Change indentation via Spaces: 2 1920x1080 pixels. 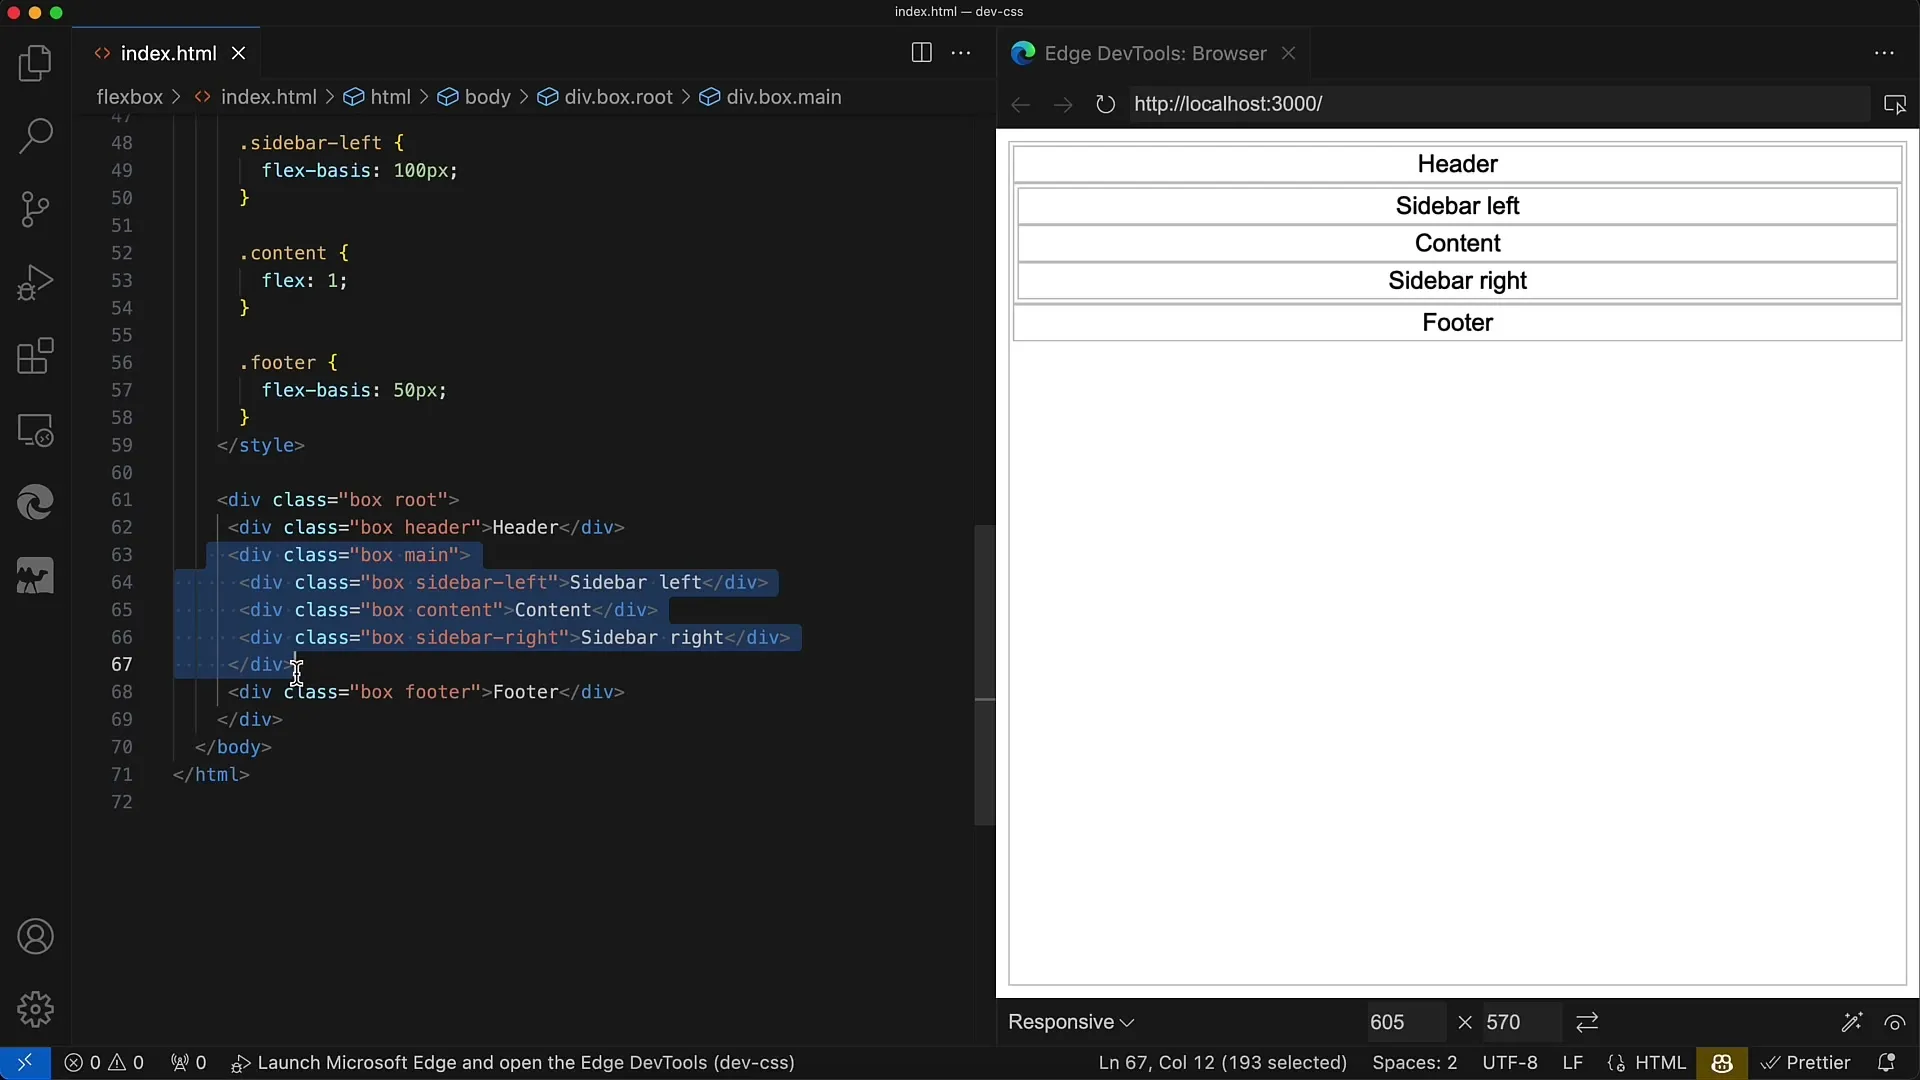point(1414,1063)
